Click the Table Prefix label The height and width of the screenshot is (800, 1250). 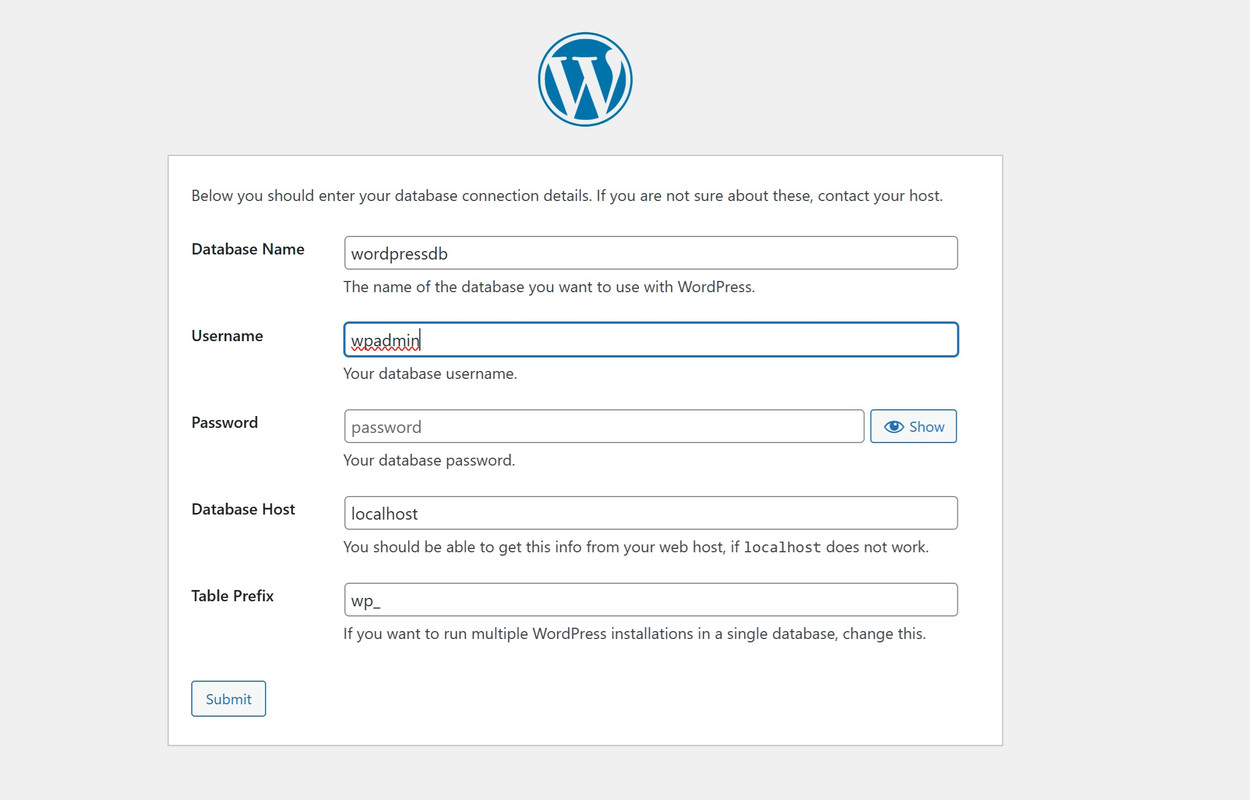click(232, 596)
